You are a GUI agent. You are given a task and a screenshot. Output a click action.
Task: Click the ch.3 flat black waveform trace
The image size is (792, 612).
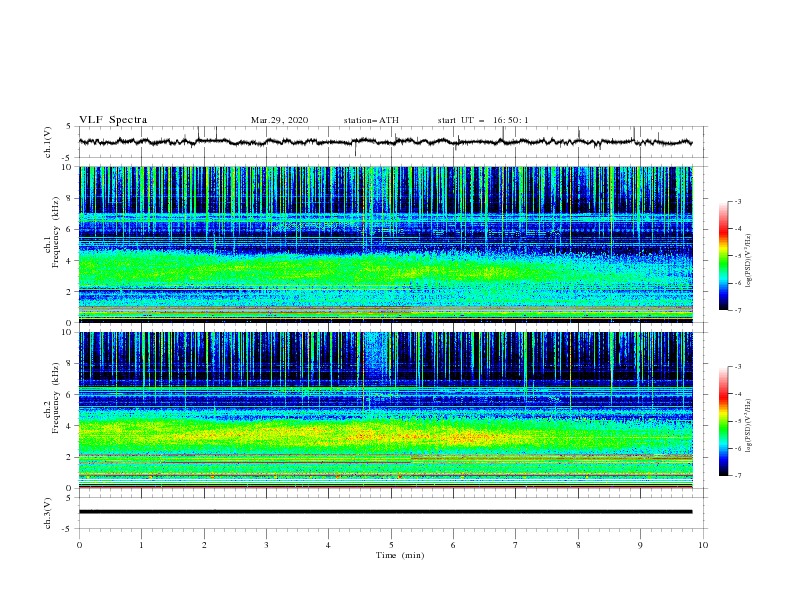pos(385,512)
